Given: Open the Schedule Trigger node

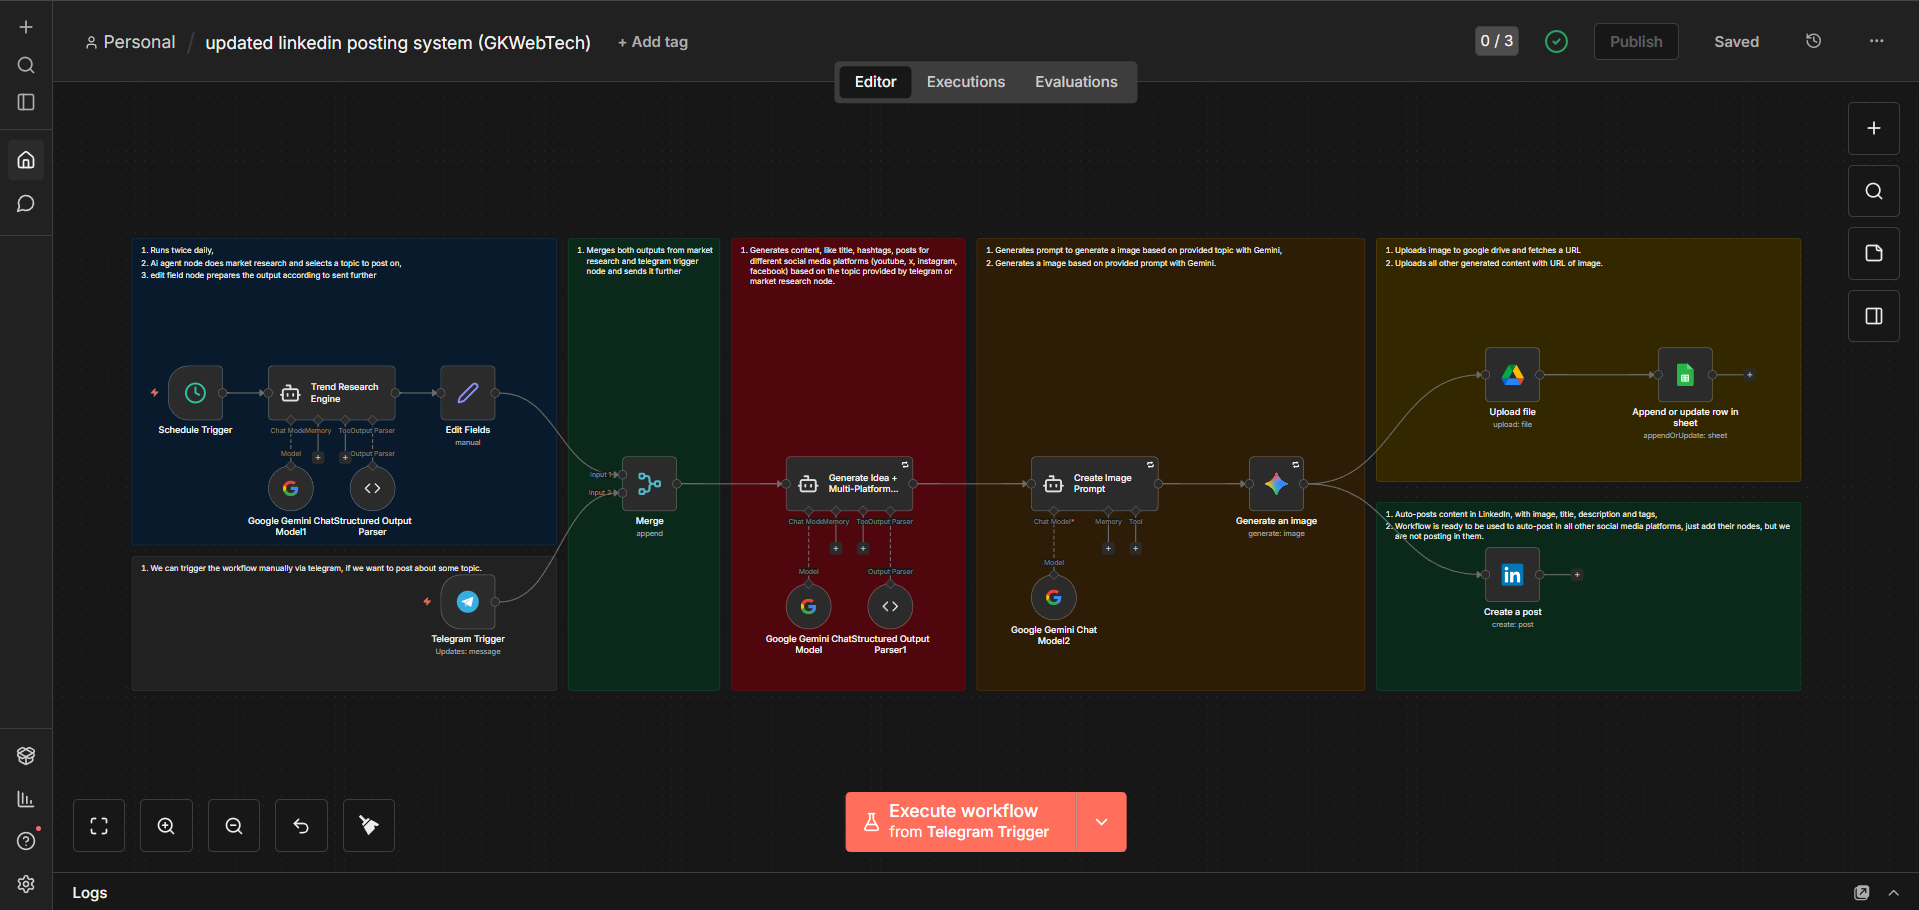Looking at the screenshot, I should click(x=195, y=393).
